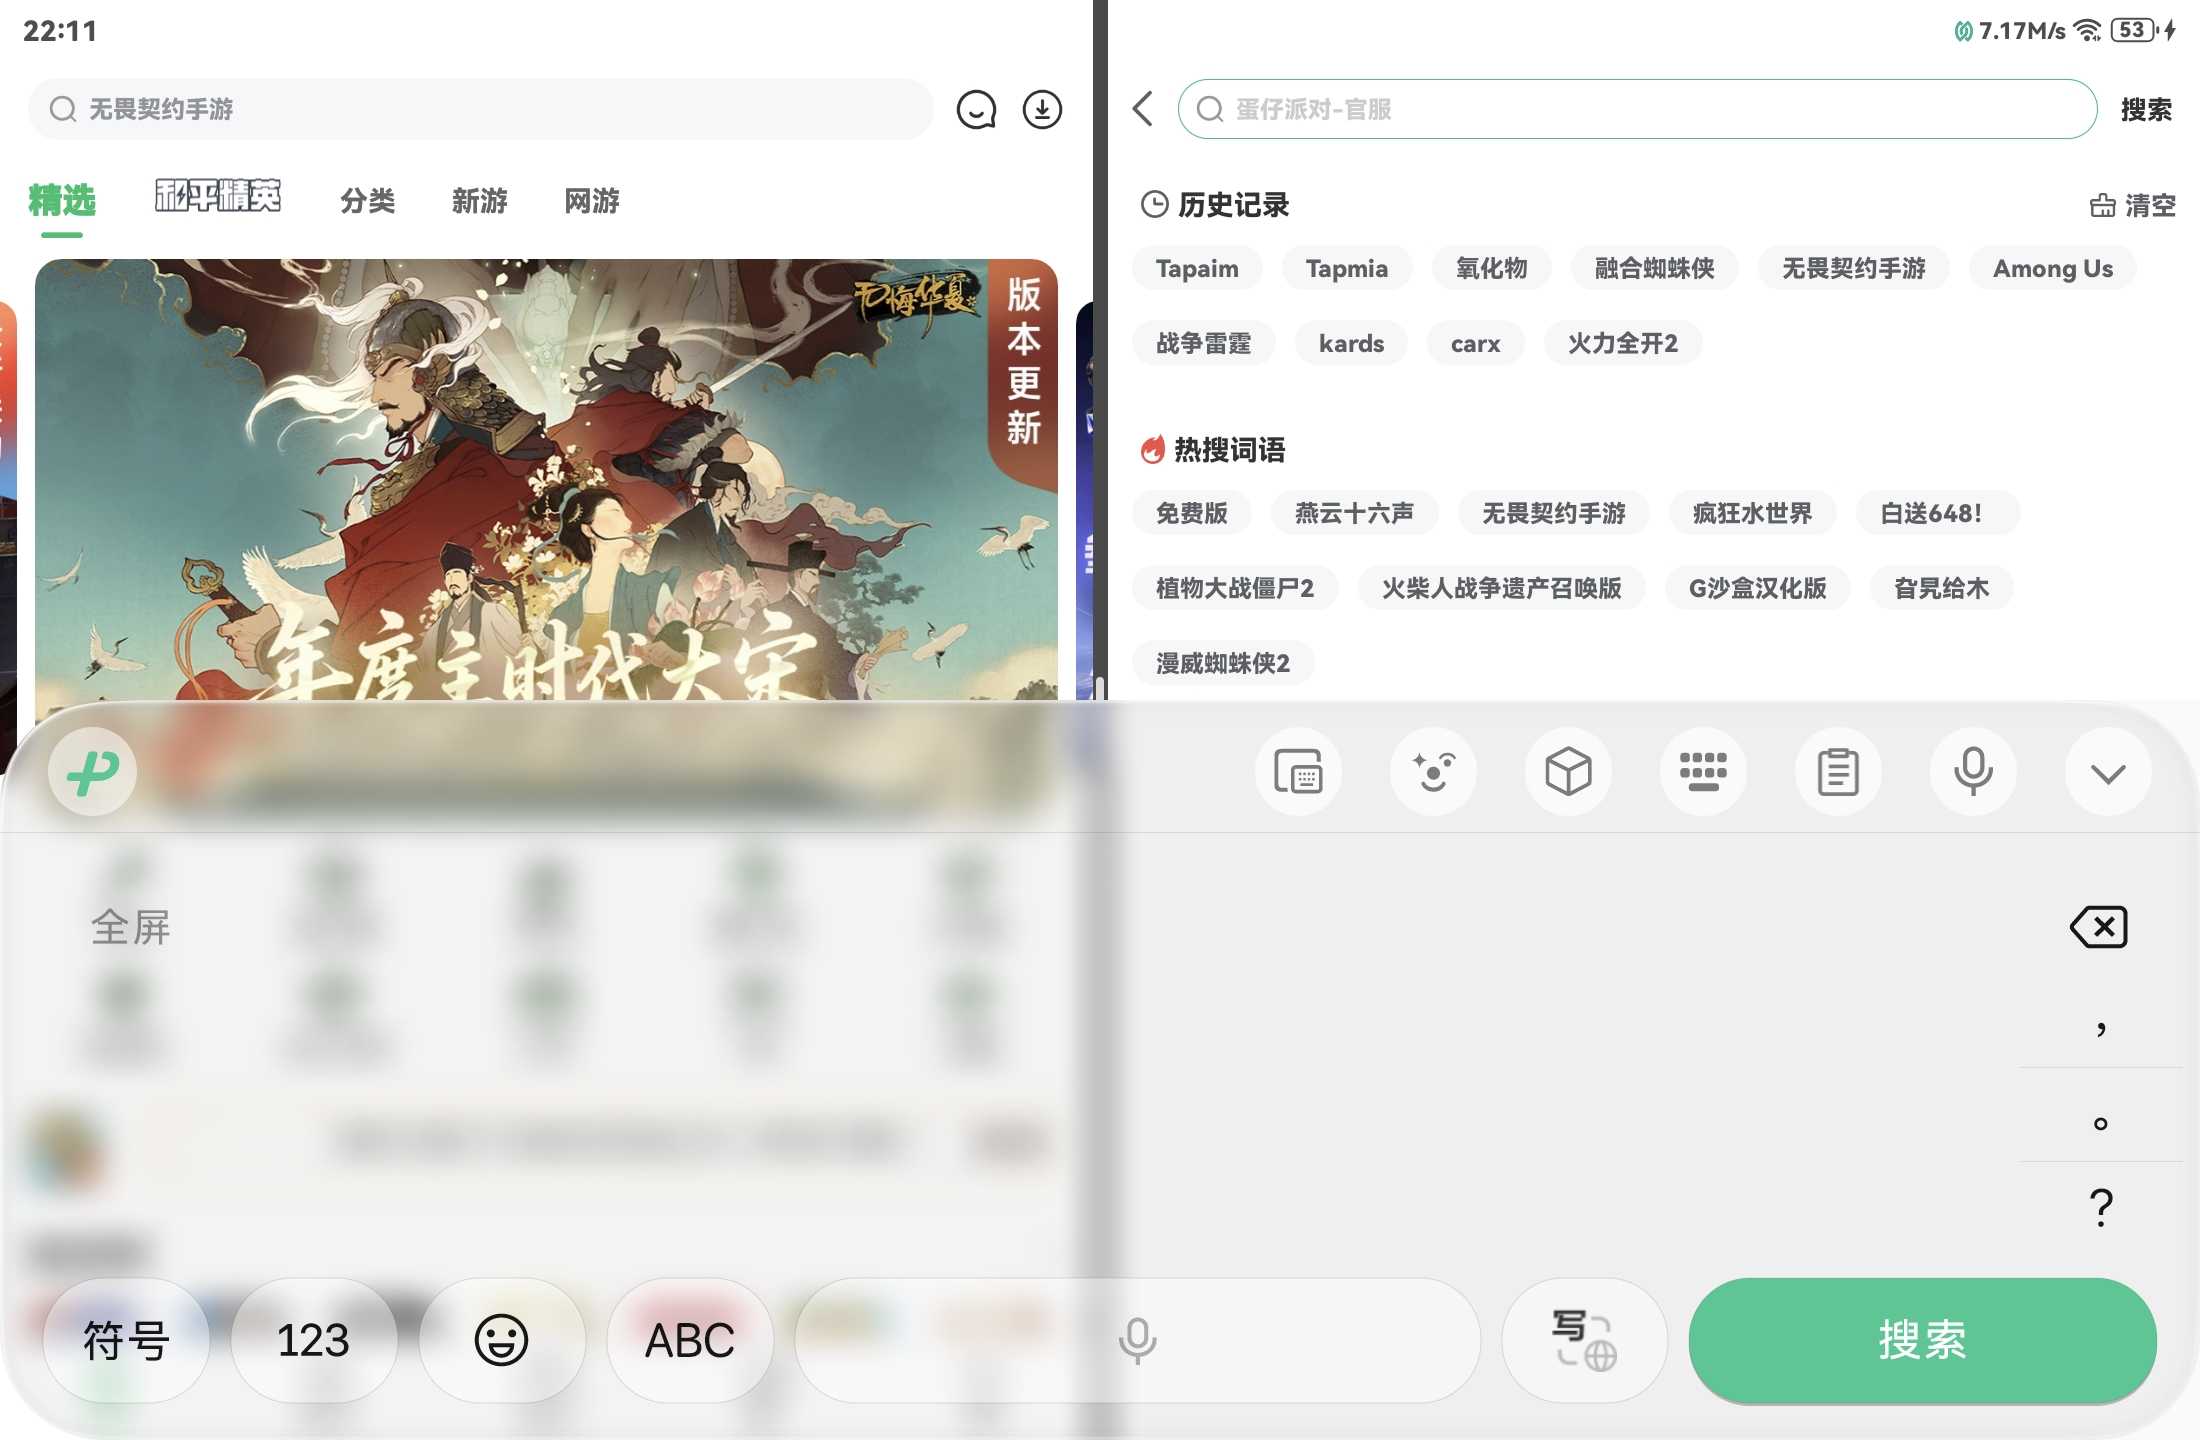Screen dimensions: 2200x1440
Task: Open the cube toolbox icon
Action: click(1568, 772)
